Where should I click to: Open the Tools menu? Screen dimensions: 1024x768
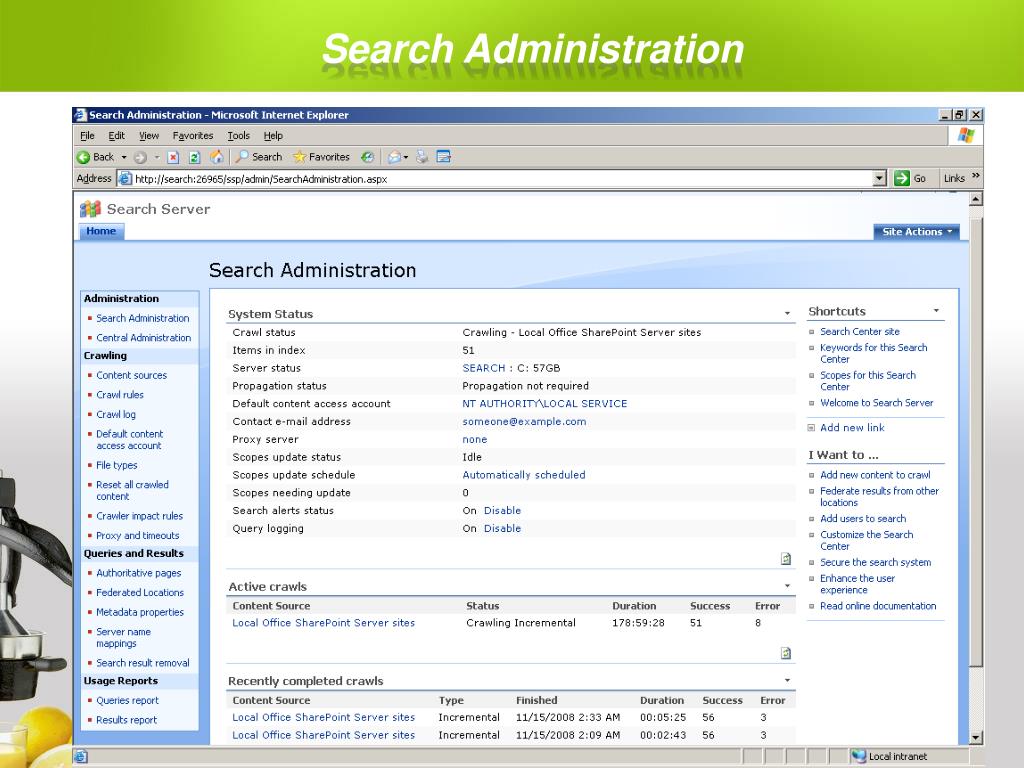238,136
